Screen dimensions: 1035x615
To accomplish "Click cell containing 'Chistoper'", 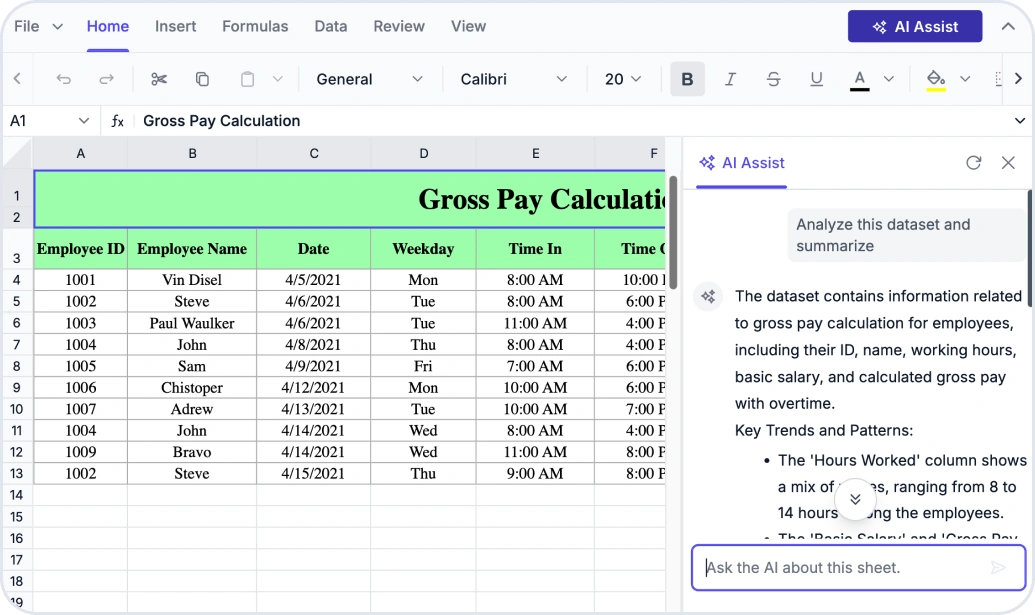I will [192, 387].
